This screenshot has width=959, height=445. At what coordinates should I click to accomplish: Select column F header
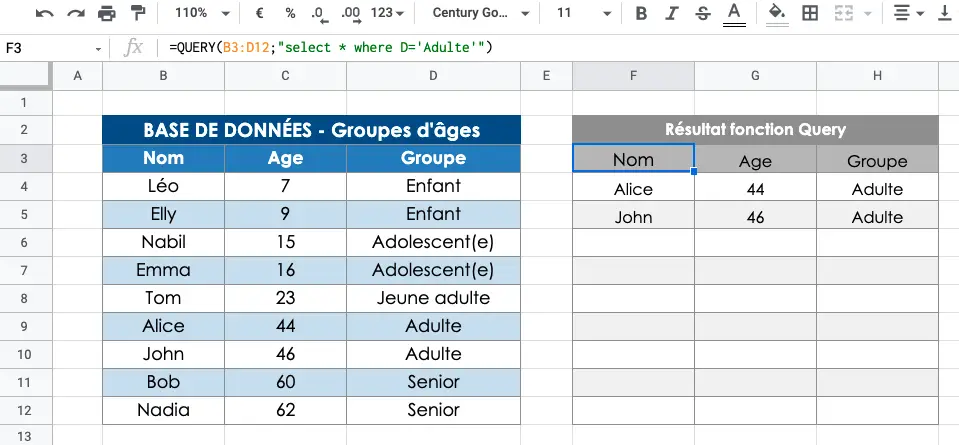[633, 76]
